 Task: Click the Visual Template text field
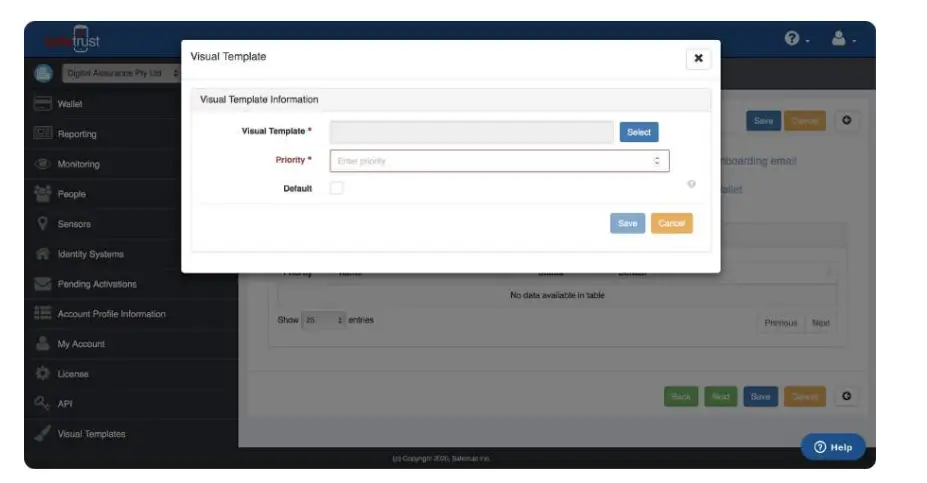coord(472,132)
